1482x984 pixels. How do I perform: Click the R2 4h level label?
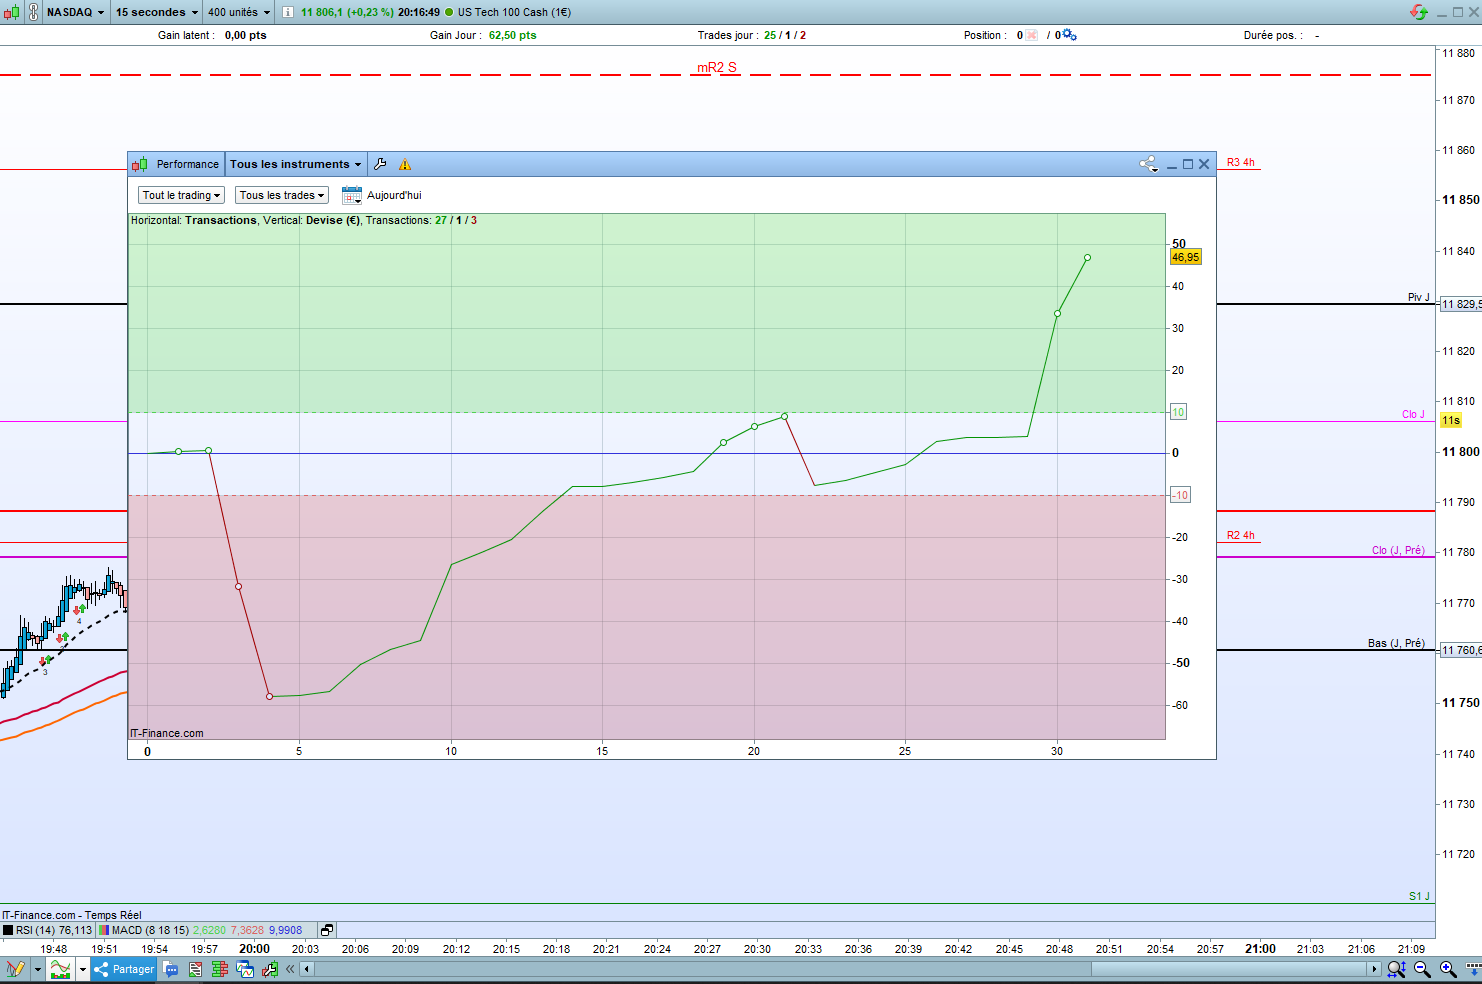1241,535
